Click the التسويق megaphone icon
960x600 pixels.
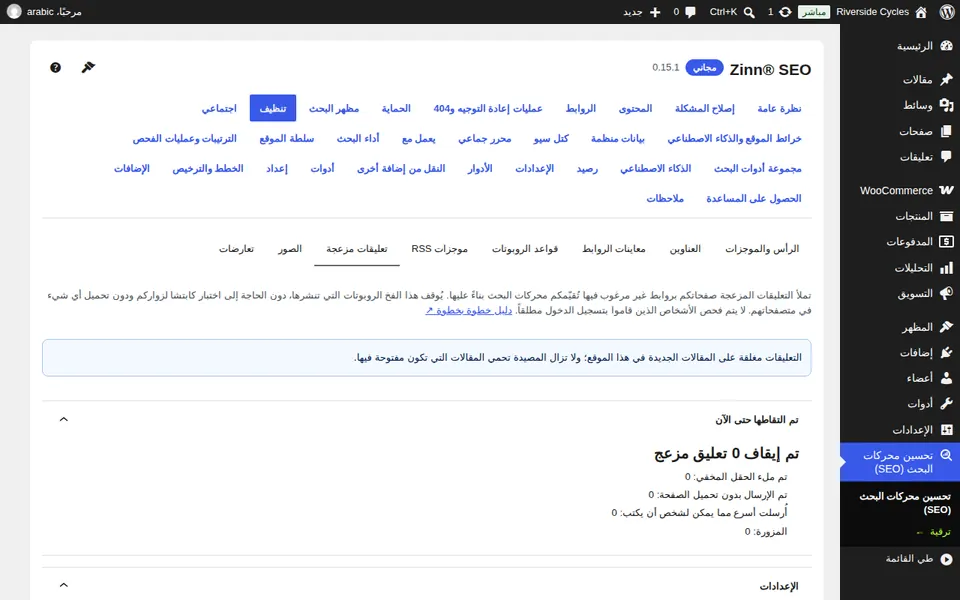pos(947,293)
